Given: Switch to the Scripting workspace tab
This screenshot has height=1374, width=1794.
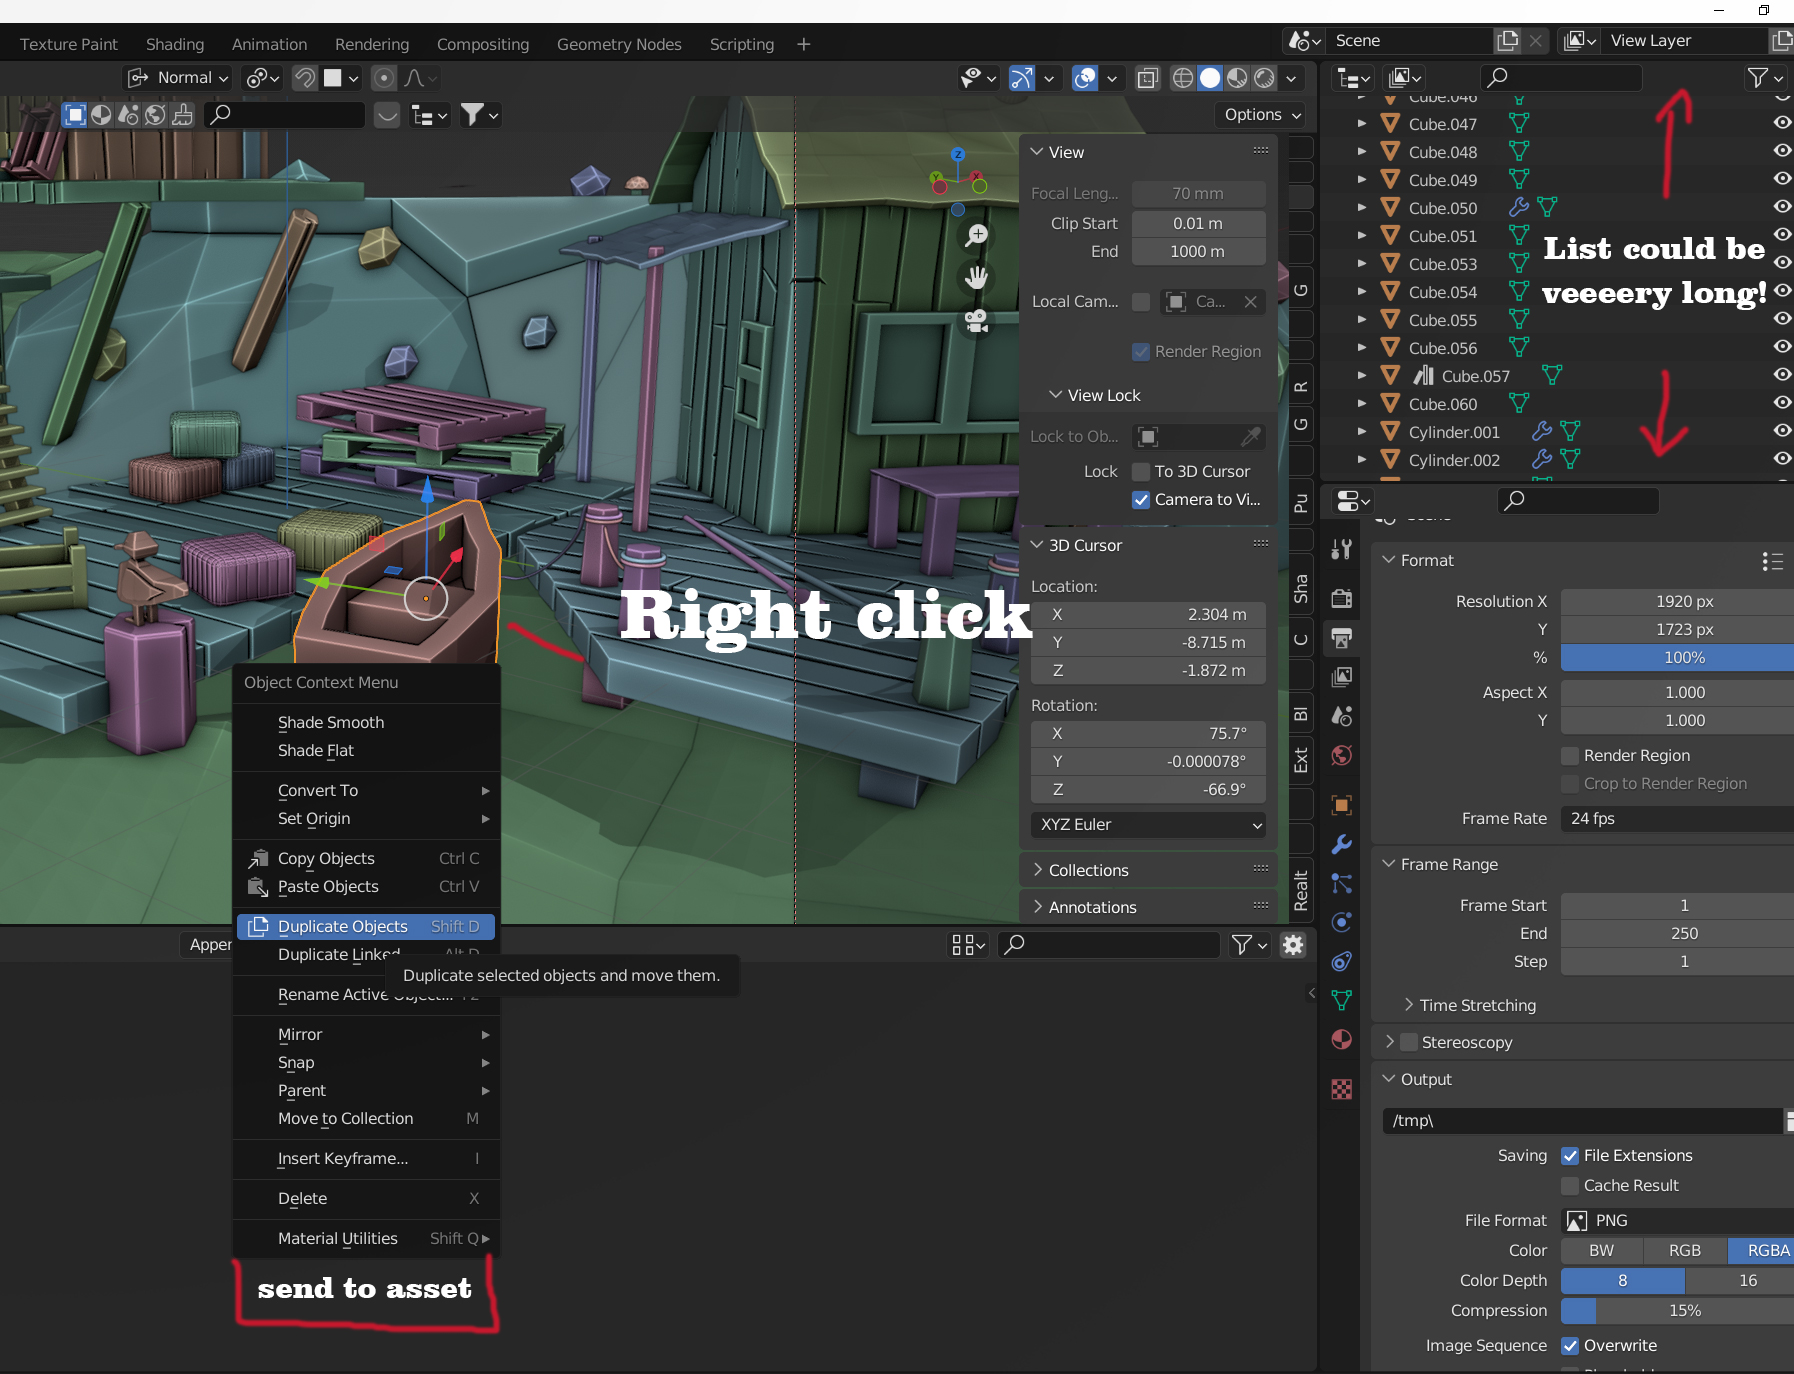Looking at the screenshot, I should (742, 44).
